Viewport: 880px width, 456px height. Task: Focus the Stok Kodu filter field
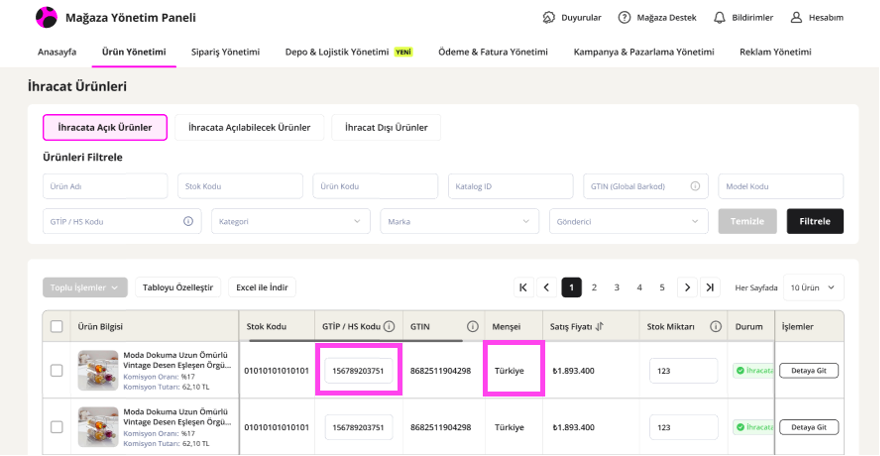tap(240, 186)
